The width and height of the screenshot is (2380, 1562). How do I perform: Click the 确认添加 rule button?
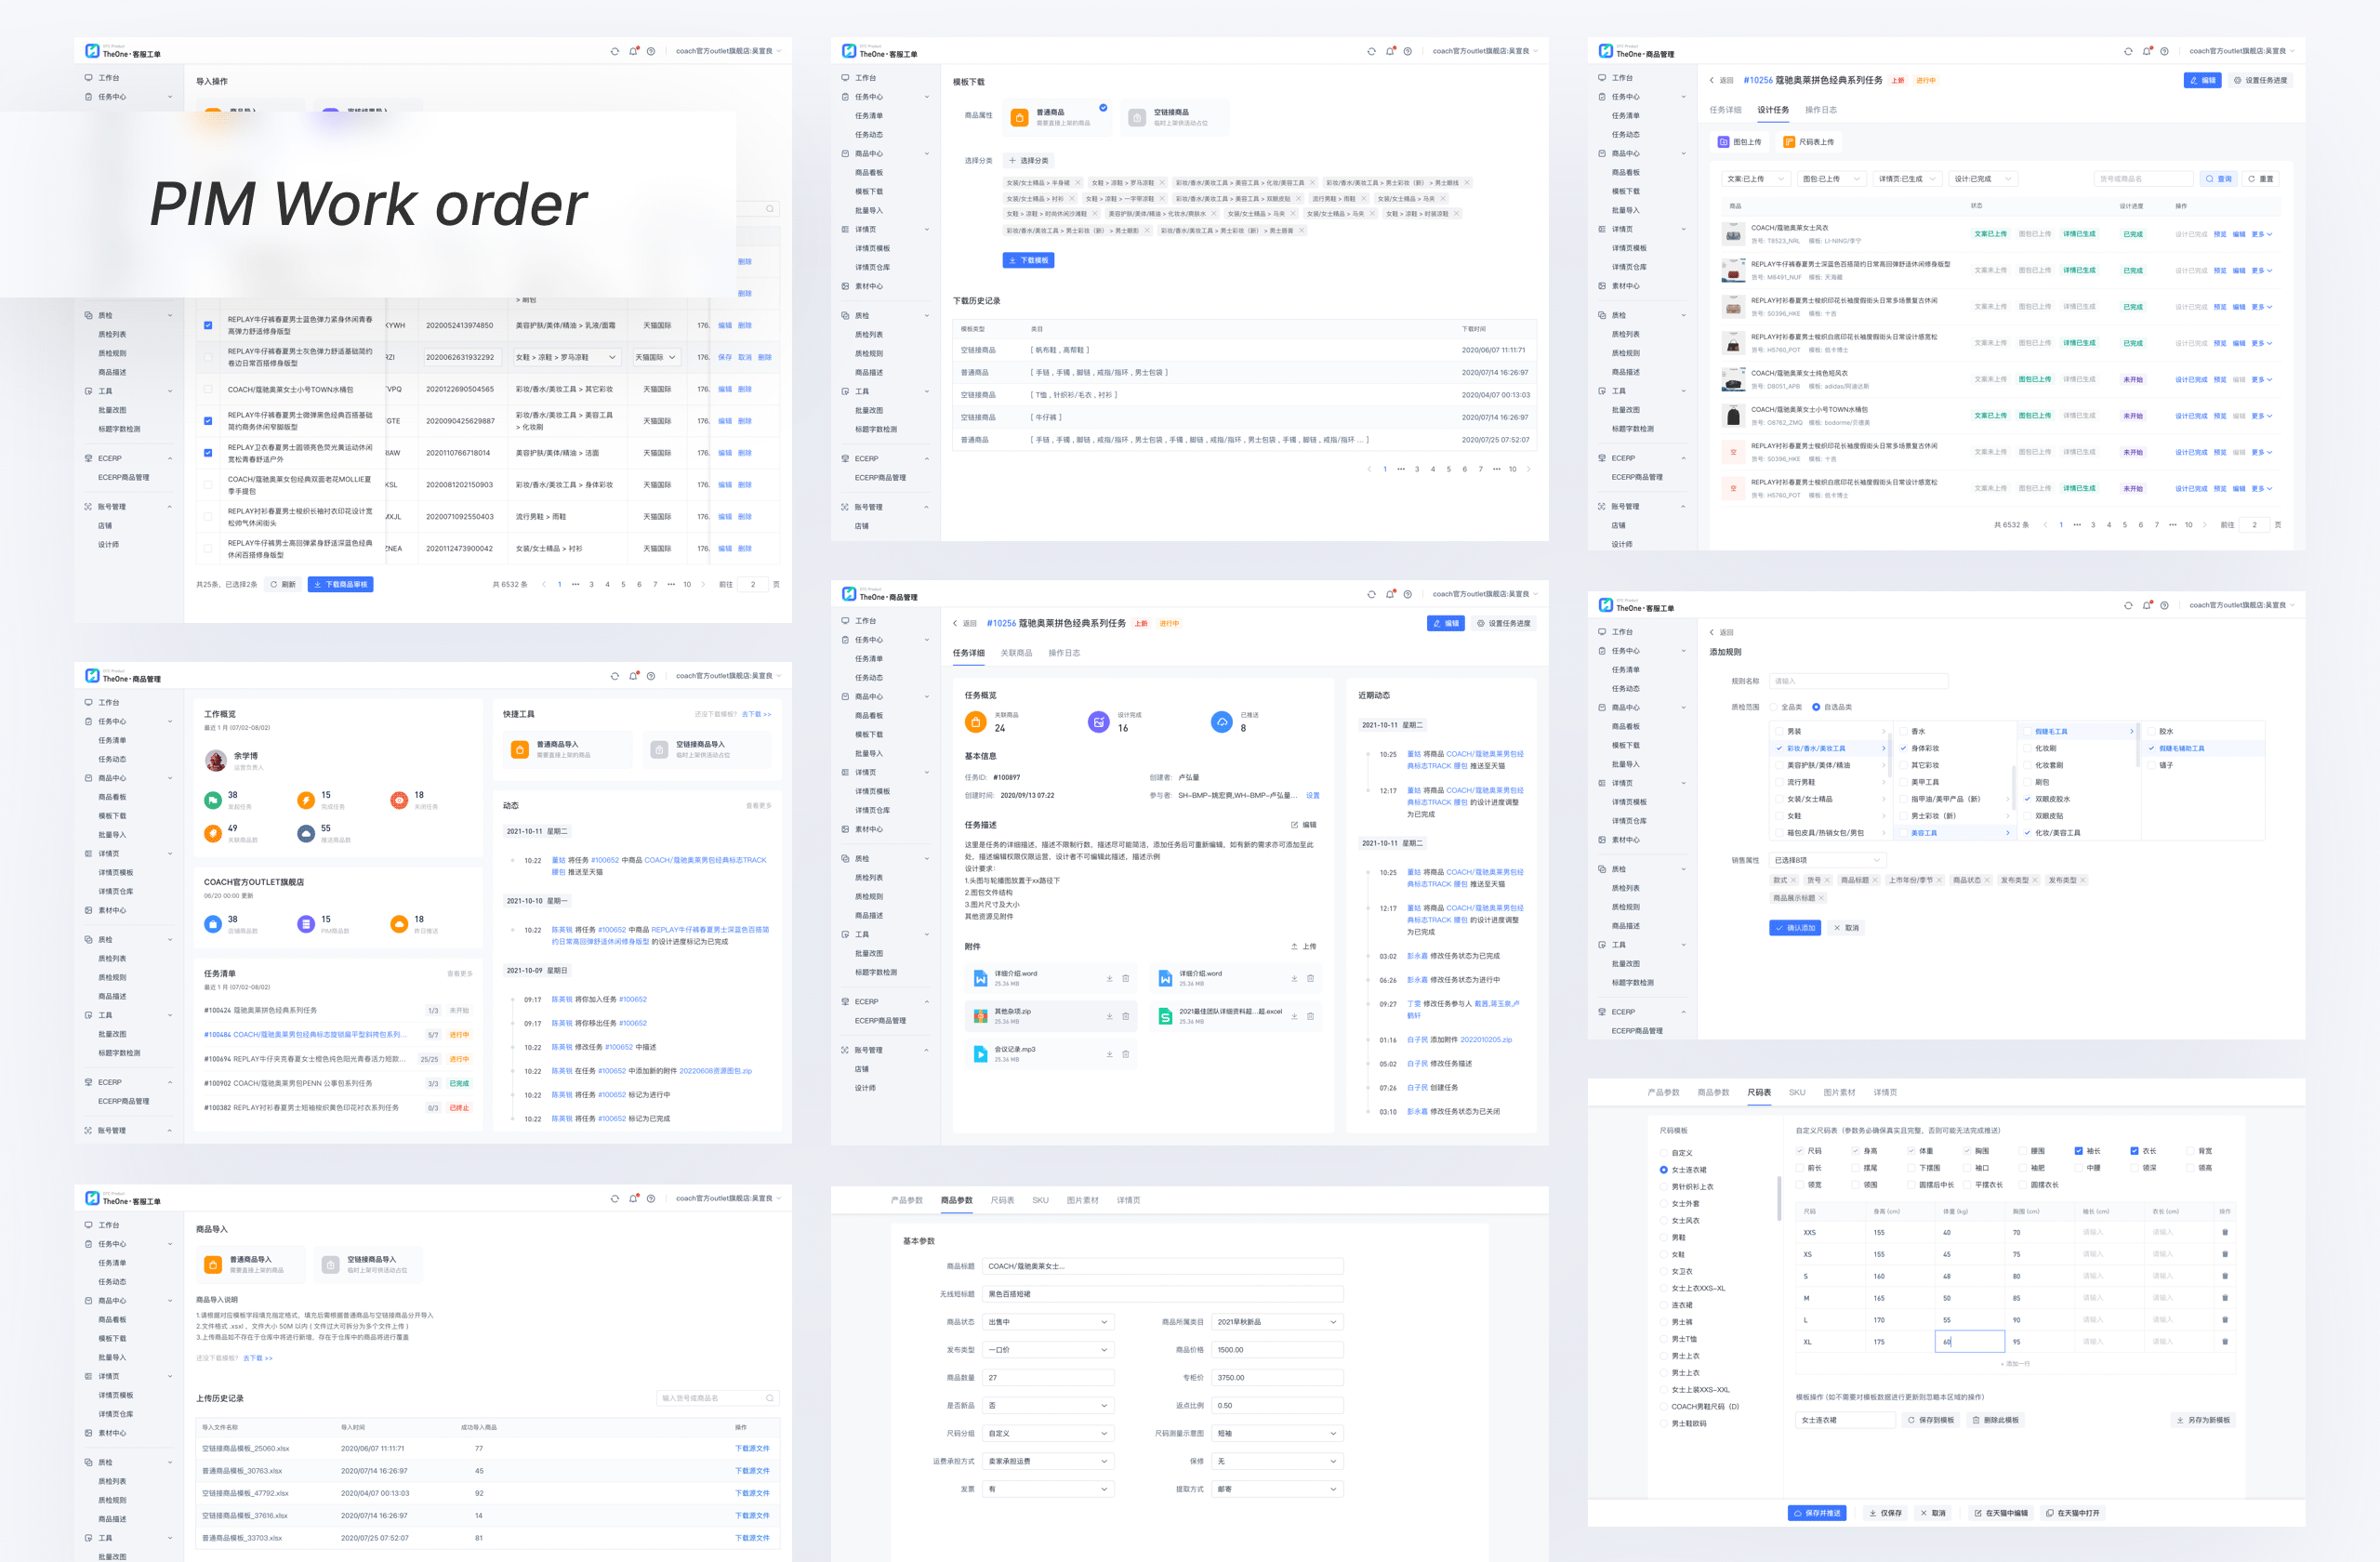point(1795,928)
